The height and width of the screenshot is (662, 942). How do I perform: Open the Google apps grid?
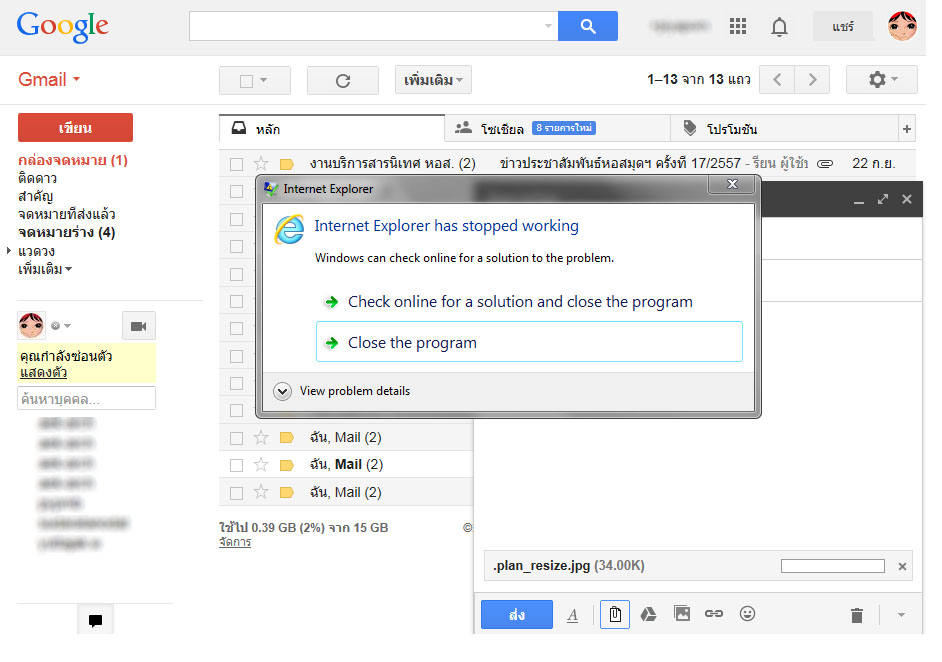738,26
